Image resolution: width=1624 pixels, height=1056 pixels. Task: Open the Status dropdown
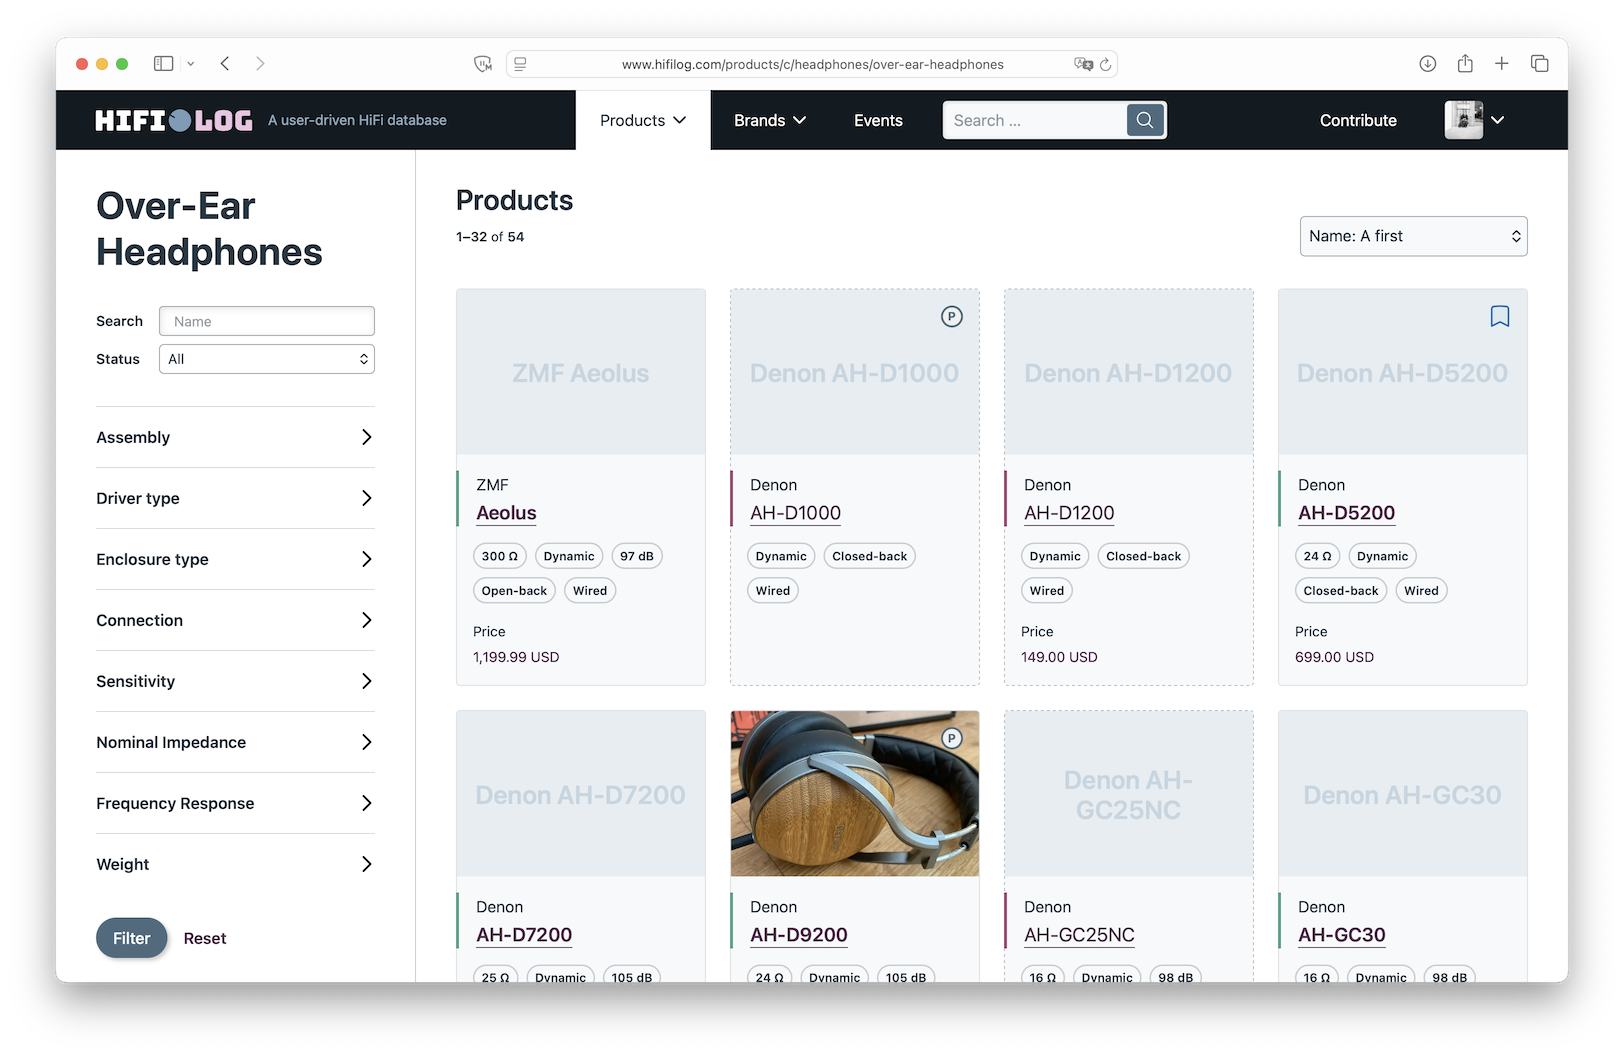click(267, 359)
